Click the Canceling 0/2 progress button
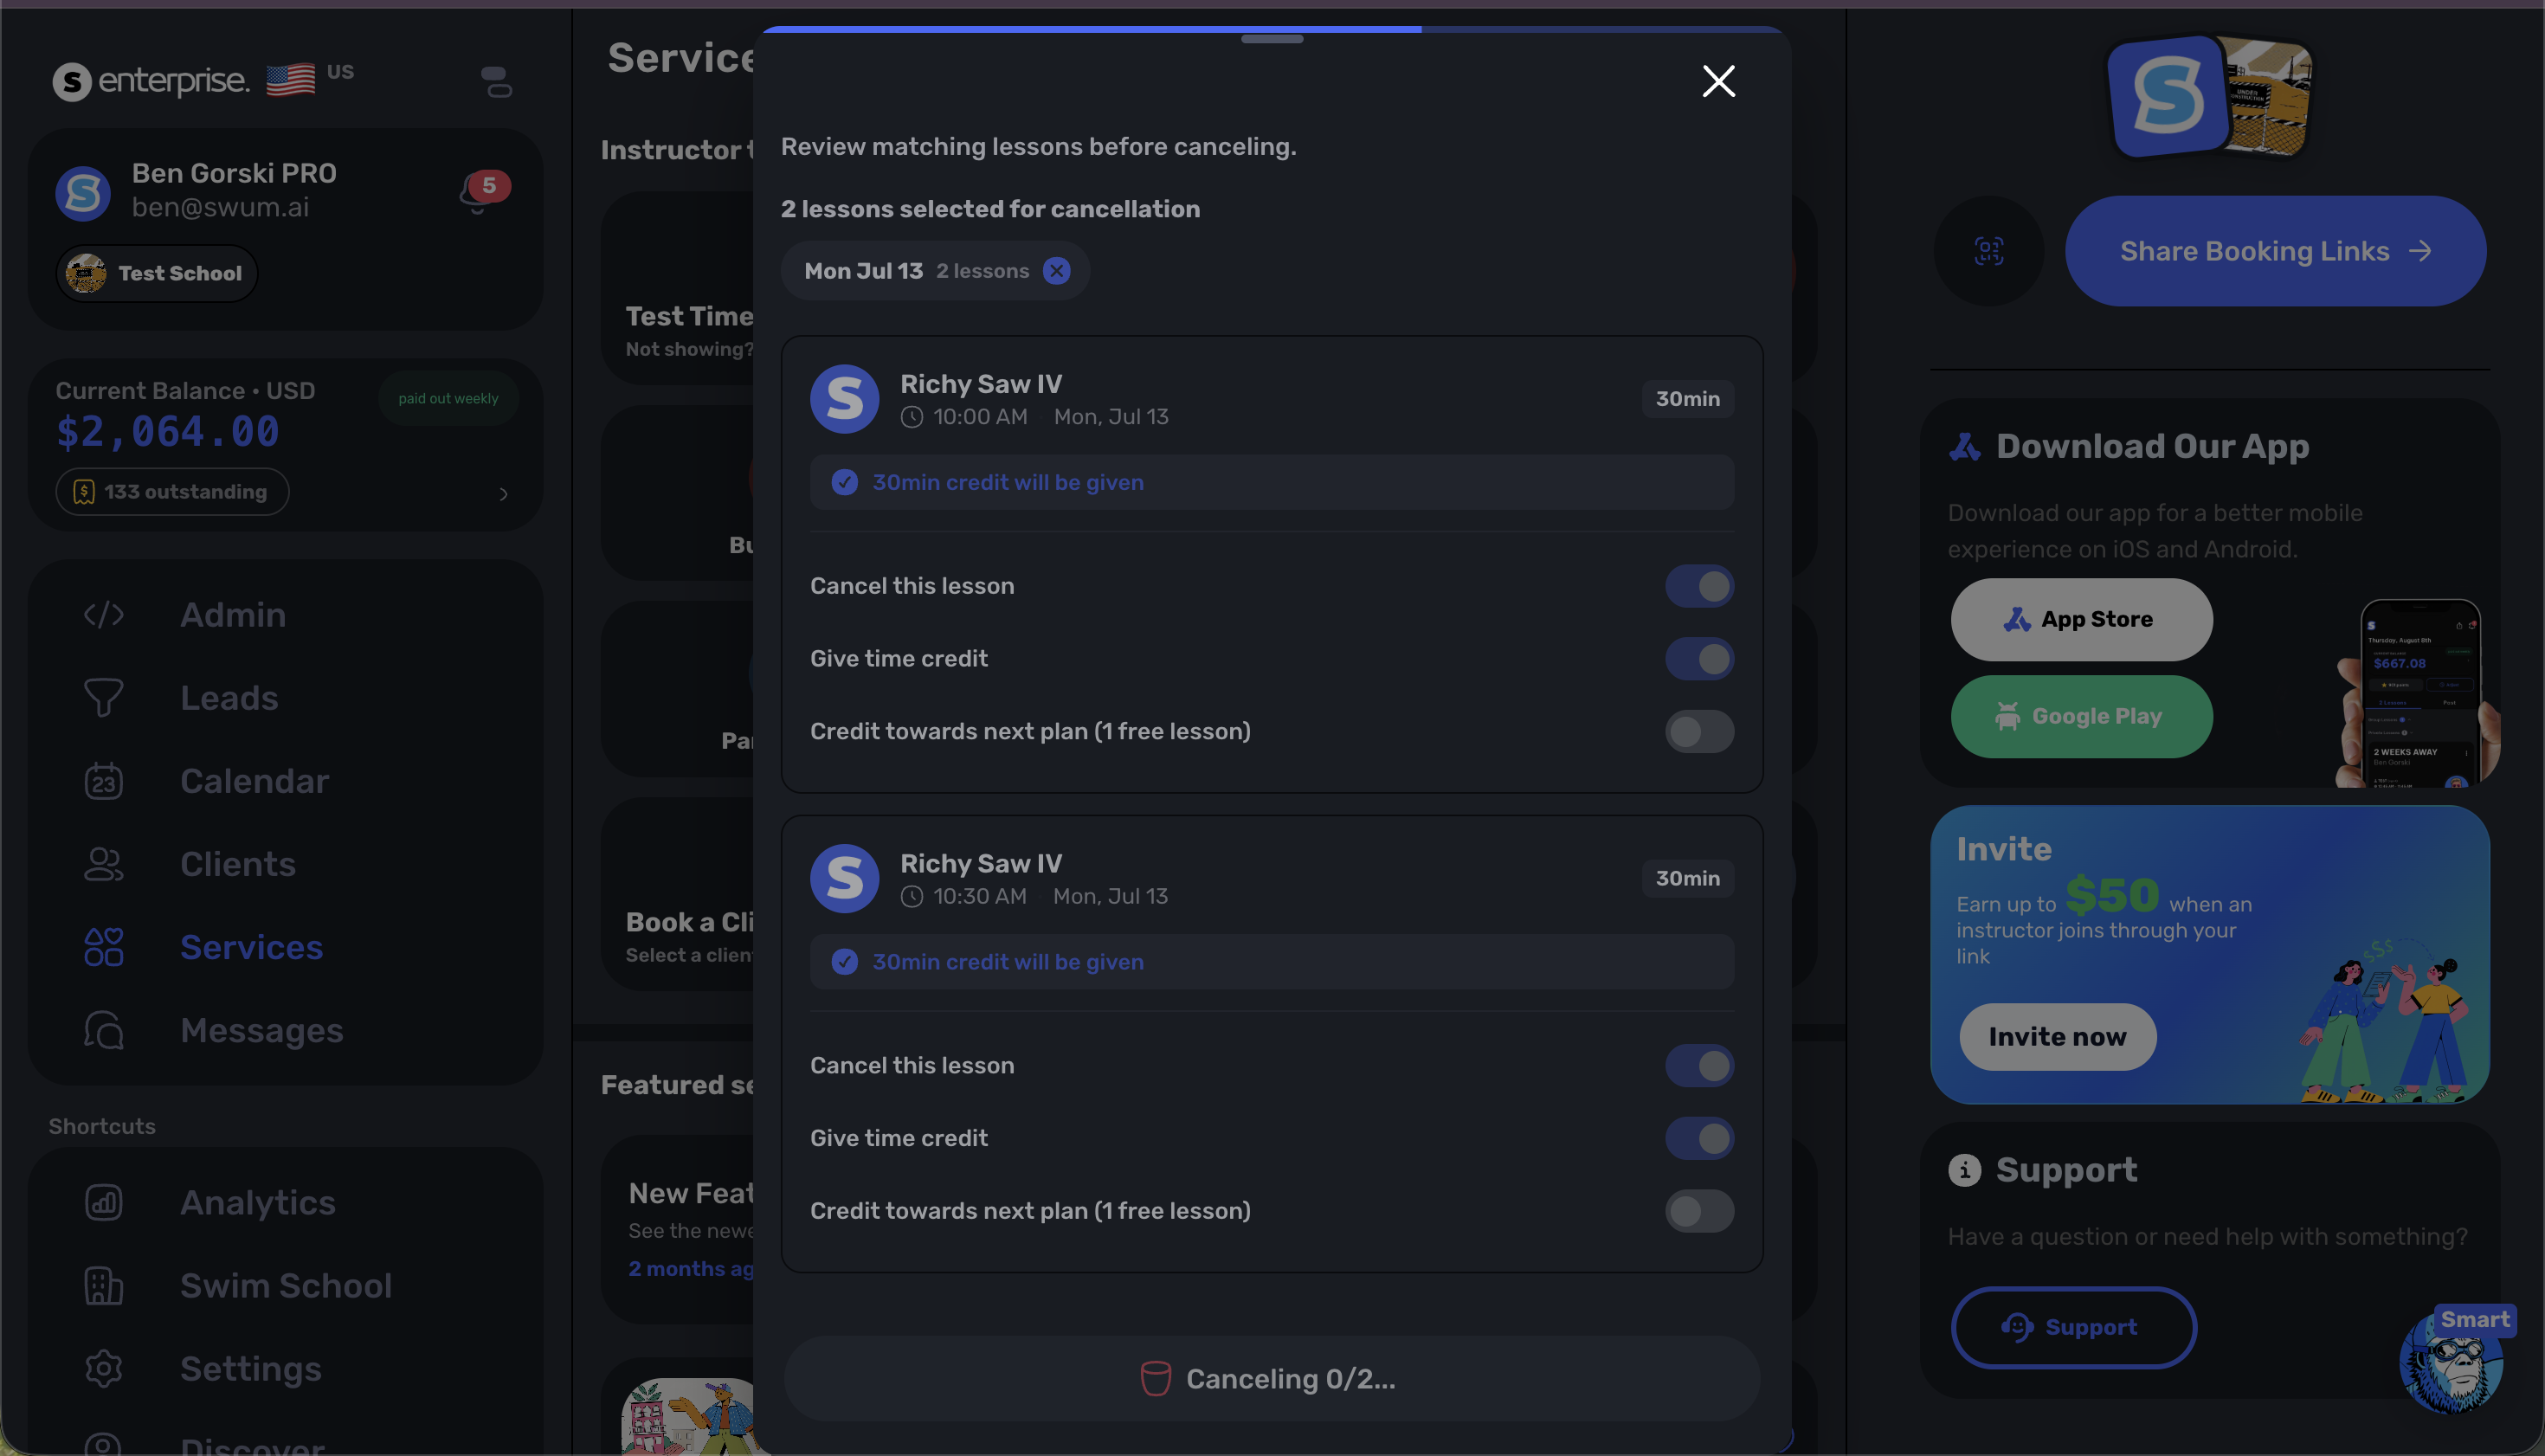The height and width of the screenshot is (1456, 2545). (x=1271, y=1379)
